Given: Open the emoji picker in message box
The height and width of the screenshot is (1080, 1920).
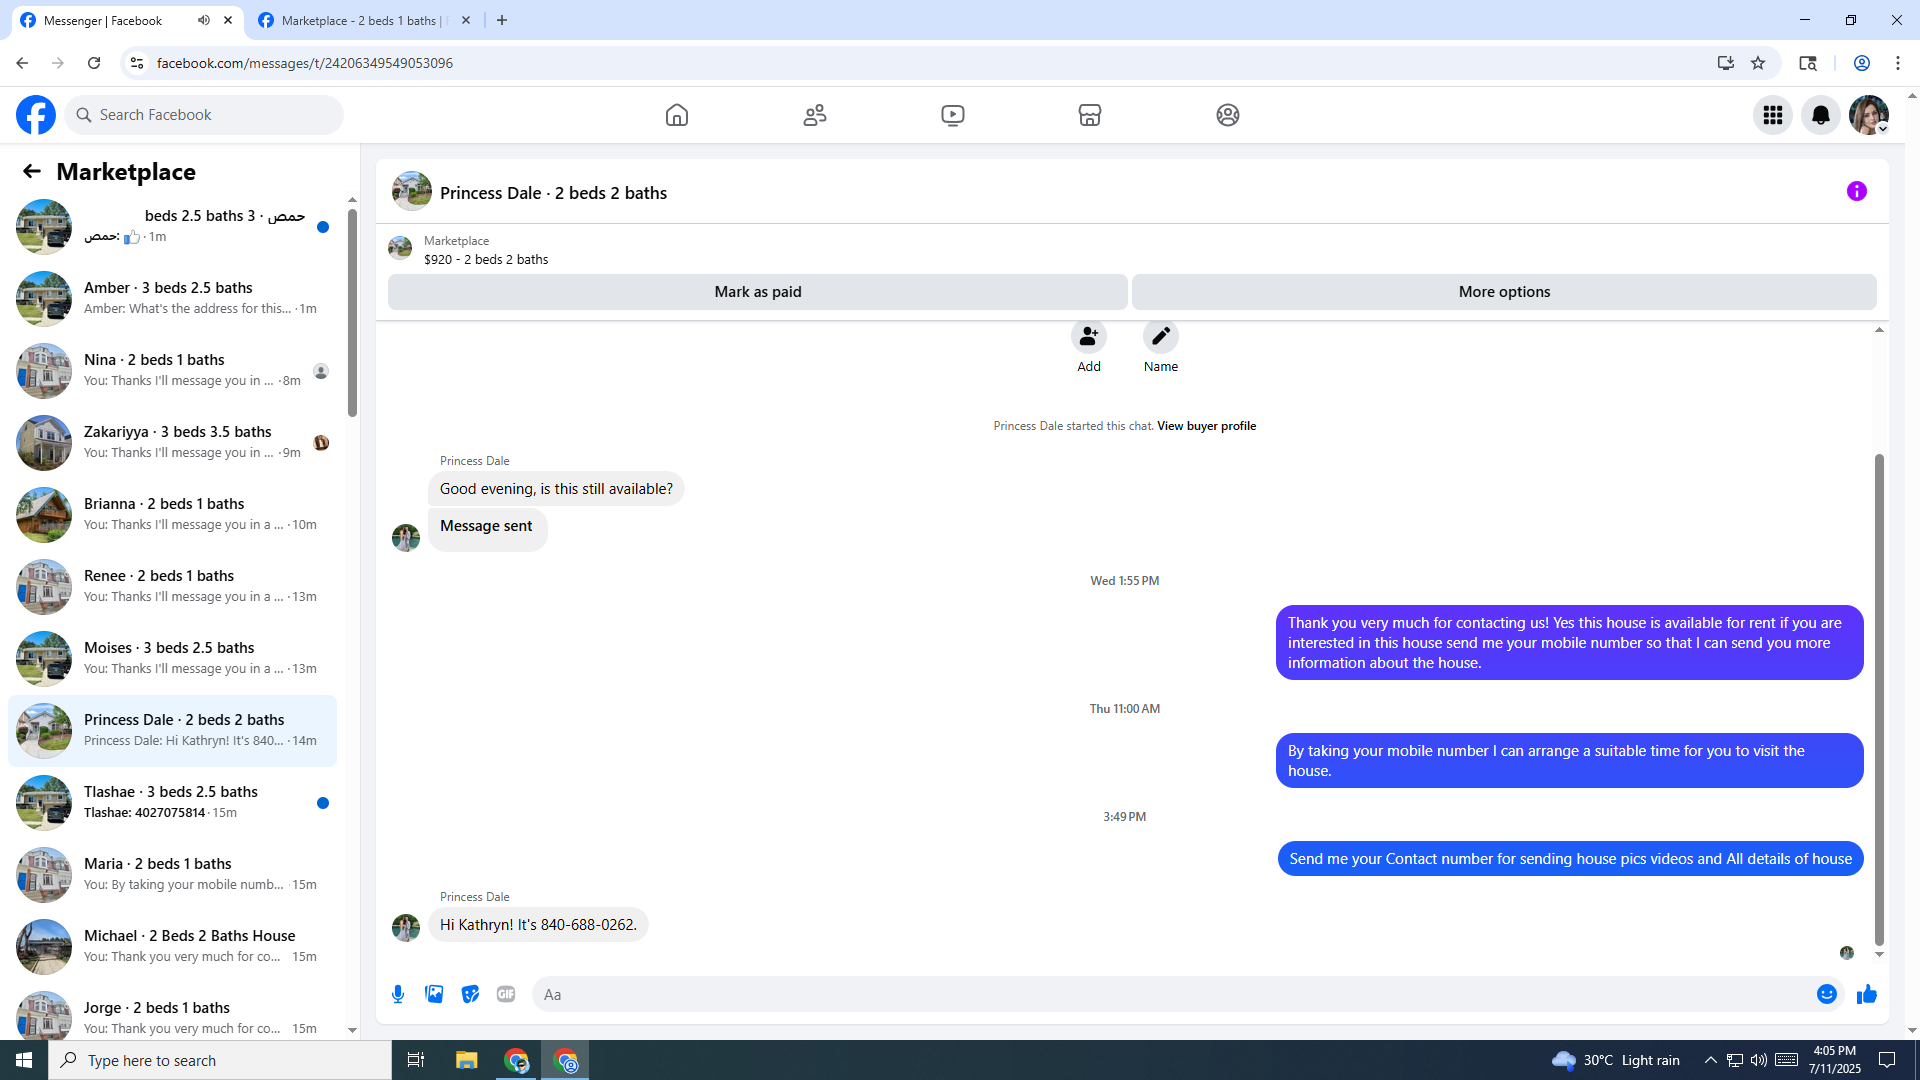Looking at the screenshot, I should [x=1827, y=994].
